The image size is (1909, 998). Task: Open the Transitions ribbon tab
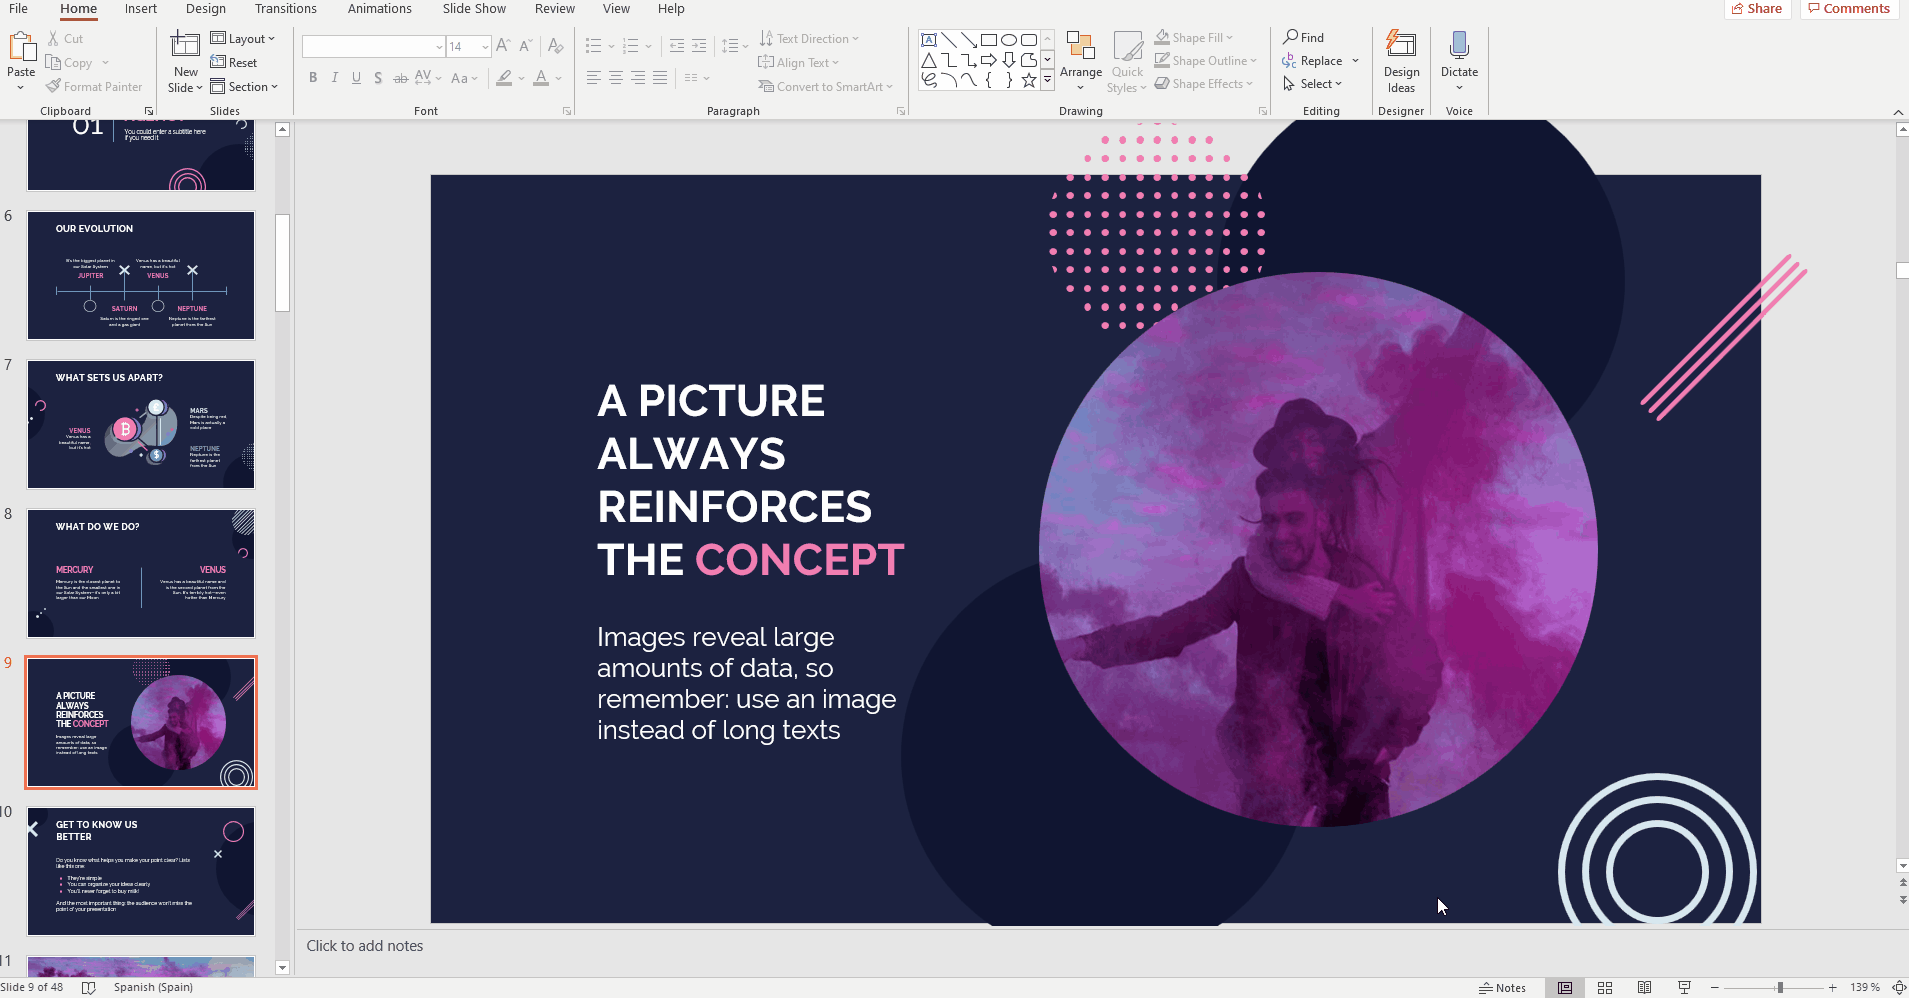pyautogui.click(x=285, y=9)
